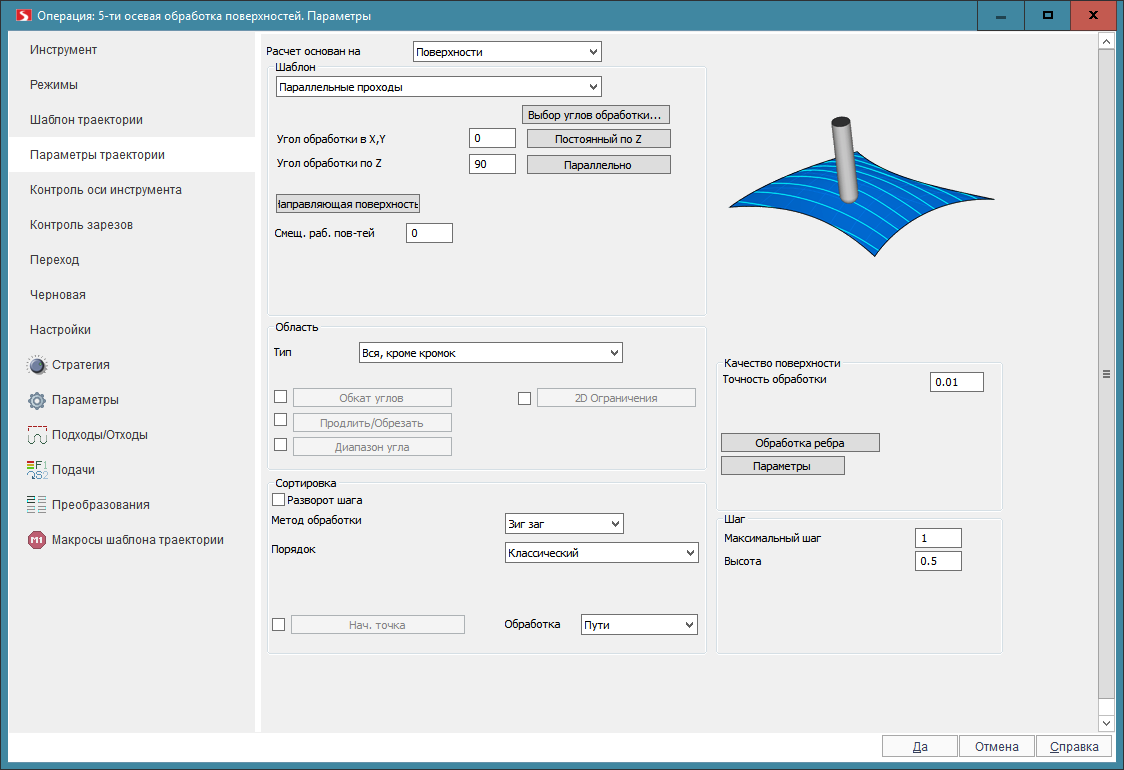Click the Угол обработки по Z field
Image resolution: width=1124 pixels, height=770 pixels.
[x=492, y=164]
